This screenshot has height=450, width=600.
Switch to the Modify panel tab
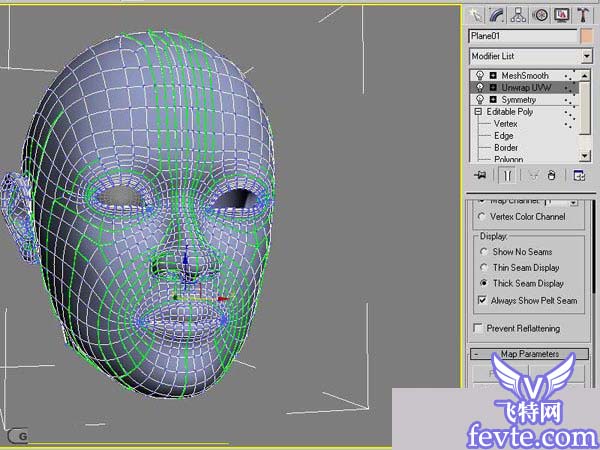(497, 14)
